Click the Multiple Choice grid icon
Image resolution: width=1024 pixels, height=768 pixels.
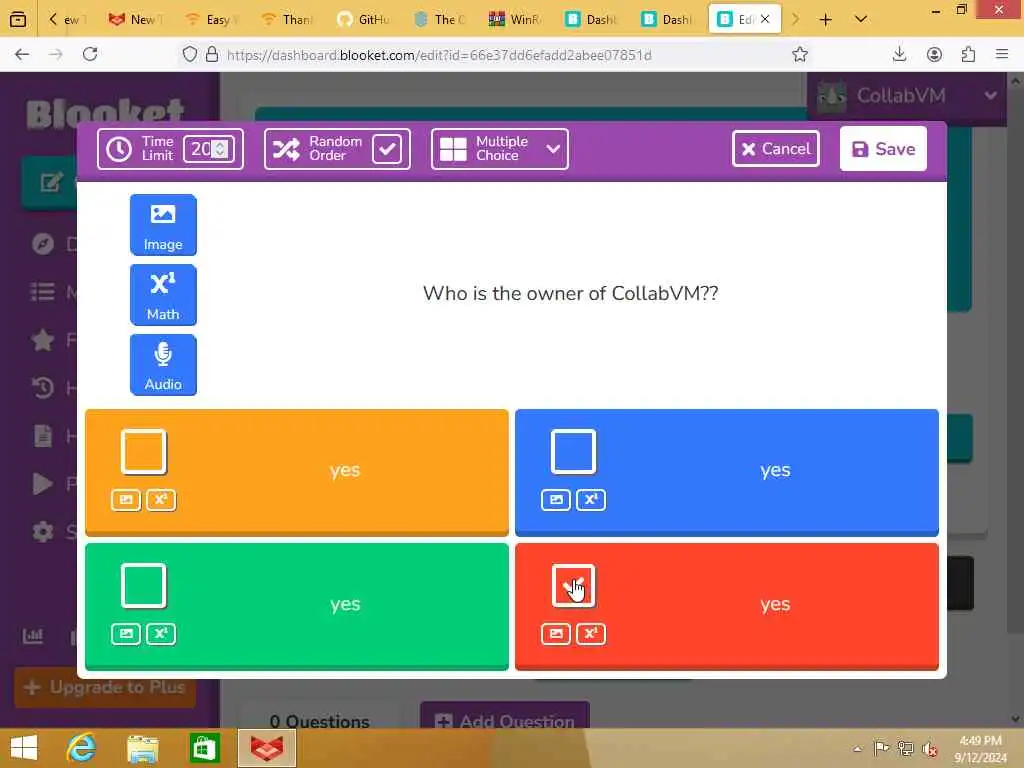click(453, 149)
